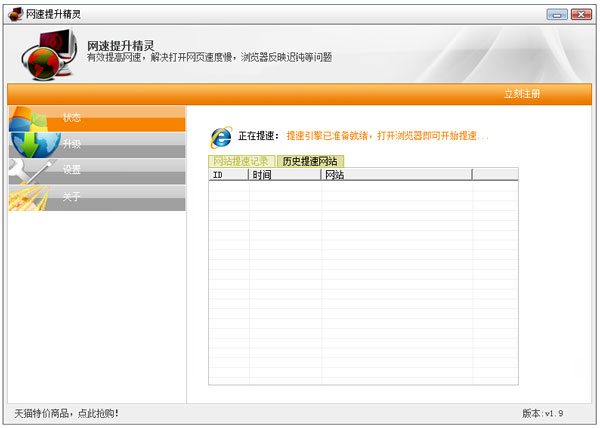The width and height of the screenshot is (600, 428).
Task: Click the green download arrow globe icon
Action: 35,145
